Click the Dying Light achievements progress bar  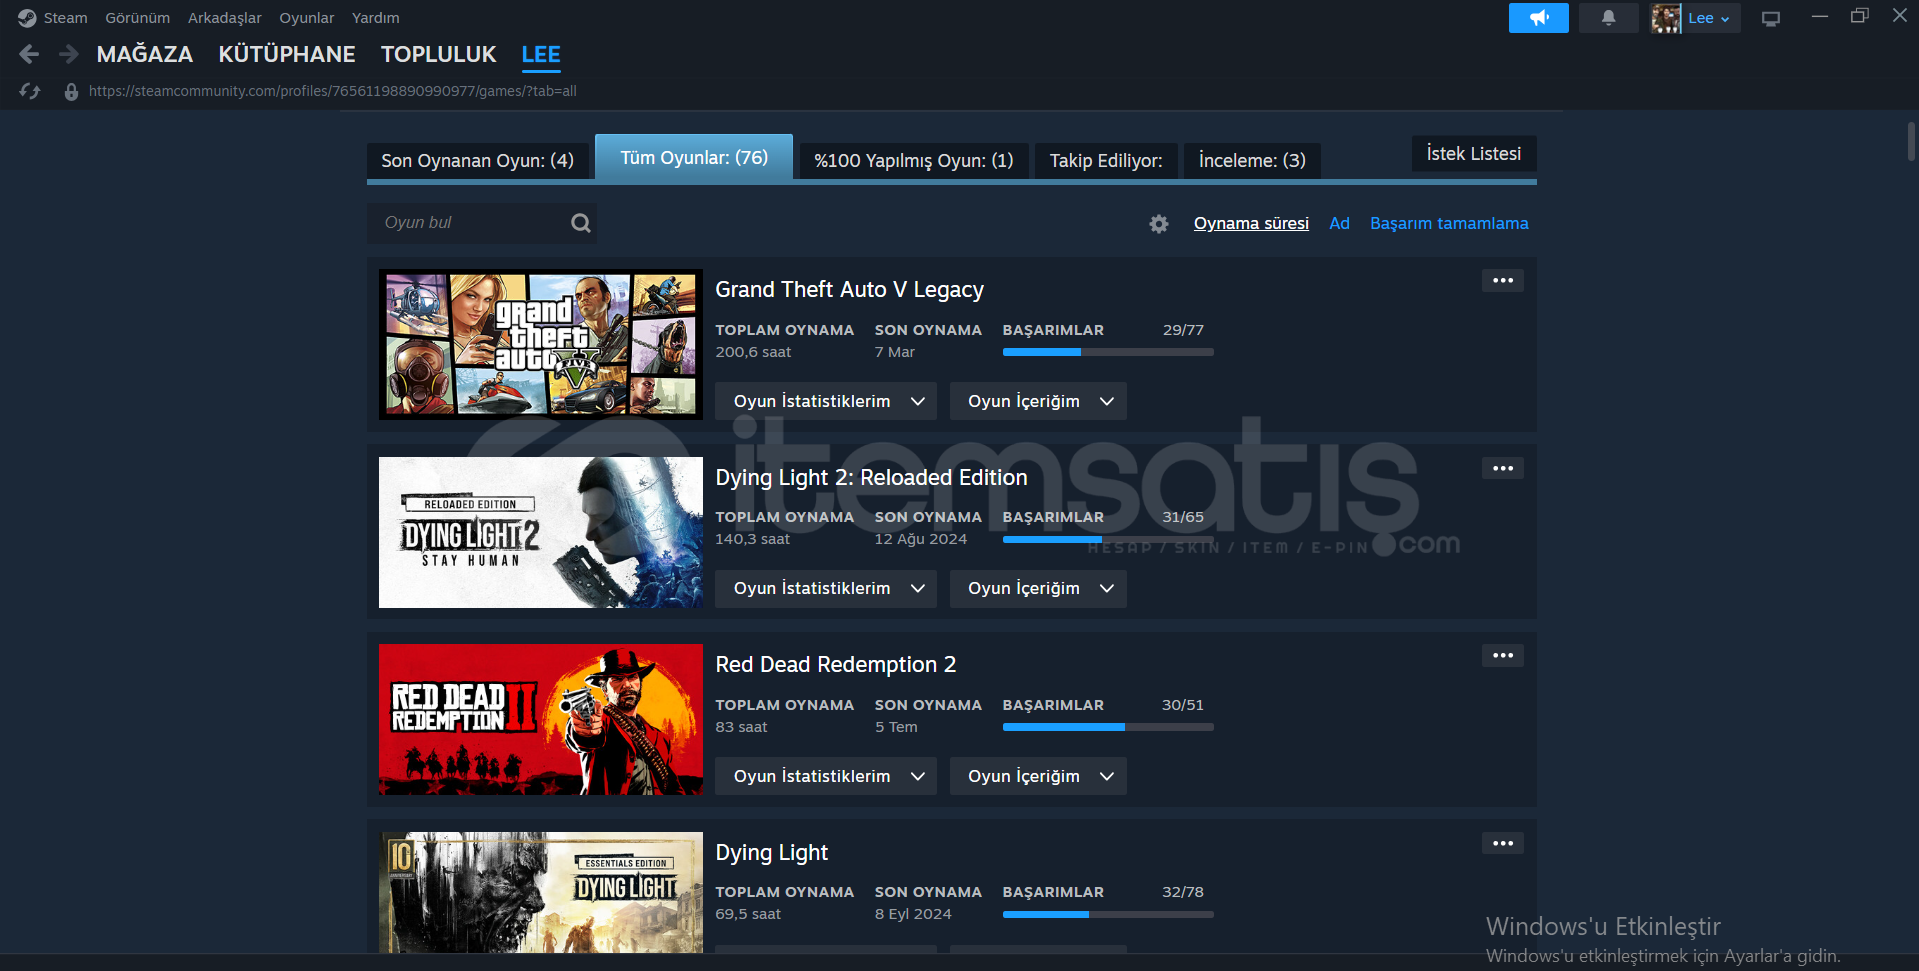1108,914
